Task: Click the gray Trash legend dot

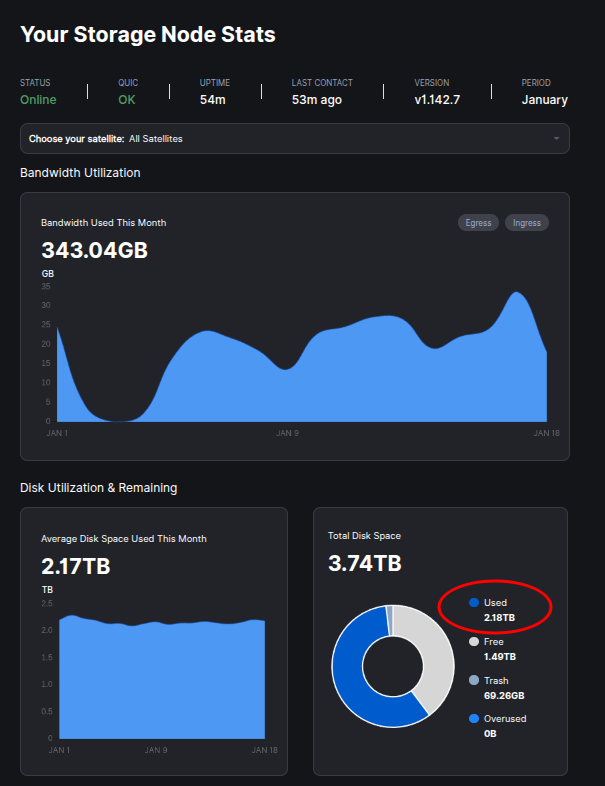Action: coord(474,680)
